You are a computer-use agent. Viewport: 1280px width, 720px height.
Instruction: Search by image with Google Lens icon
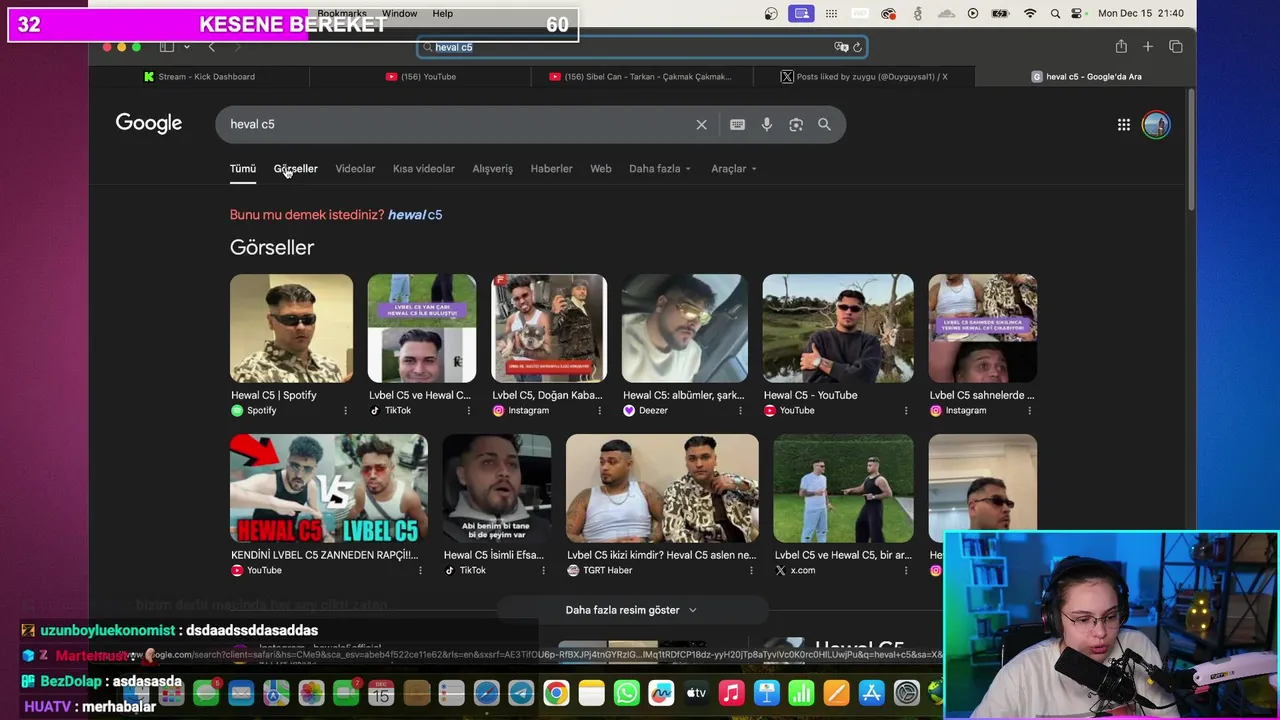pyautogui.click(x=796, y=125)
